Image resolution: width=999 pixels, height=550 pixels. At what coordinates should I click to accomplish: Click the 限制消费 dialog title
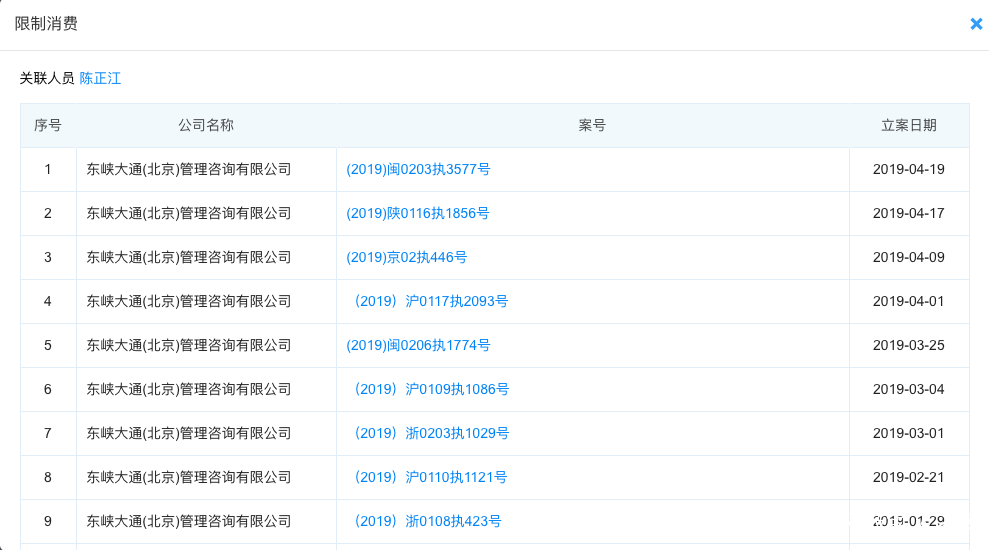pos(46,24)
